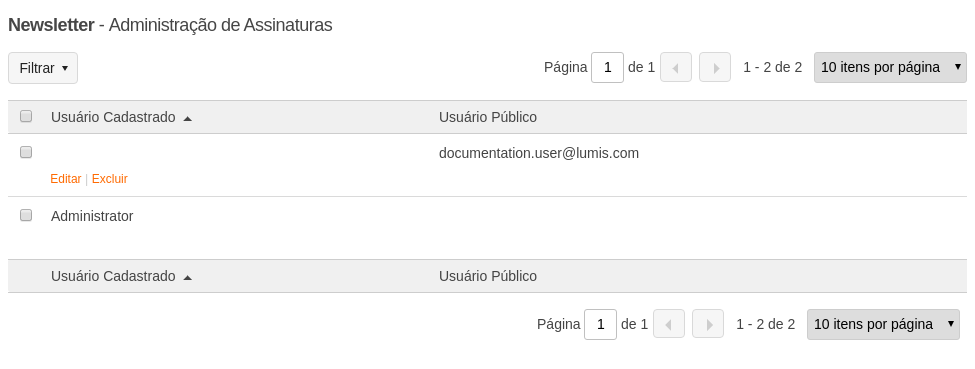Click sort arrow beside top Usuário Cadastrado
The height and width of the screenshot is (369, 975).
coord(187,118)
